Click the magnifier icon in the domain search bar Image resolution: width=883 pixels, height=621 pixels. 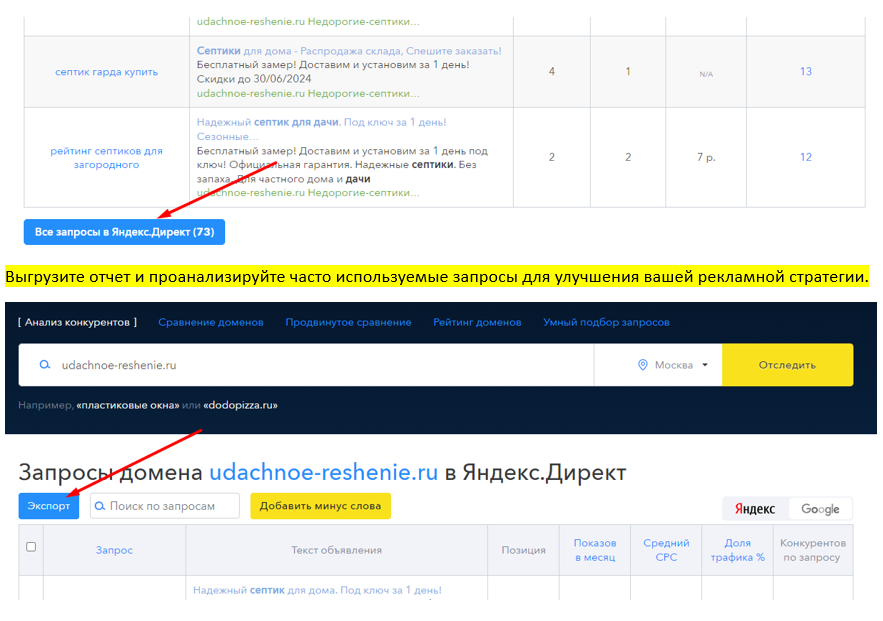point(44,365)
